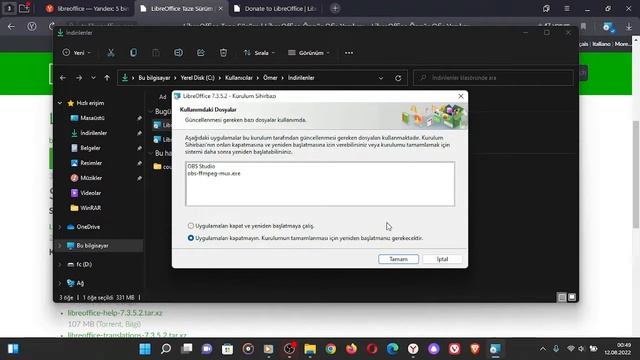Open Belgeler in the sidebar
The width and height of the screenshot is (640, 360).
click(90, 148)
